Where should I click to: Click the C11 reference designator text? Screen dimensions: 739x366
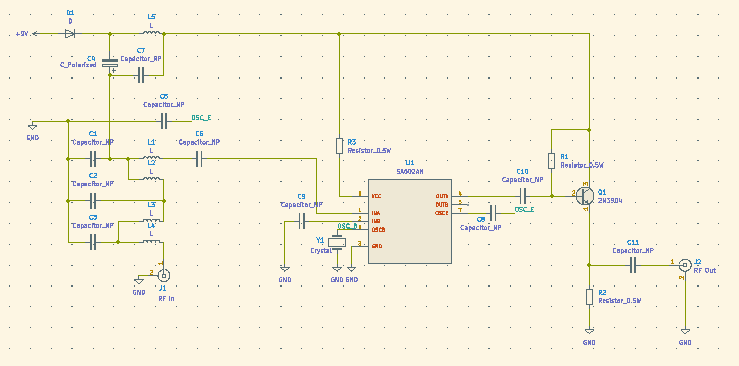tap(632, 242)
